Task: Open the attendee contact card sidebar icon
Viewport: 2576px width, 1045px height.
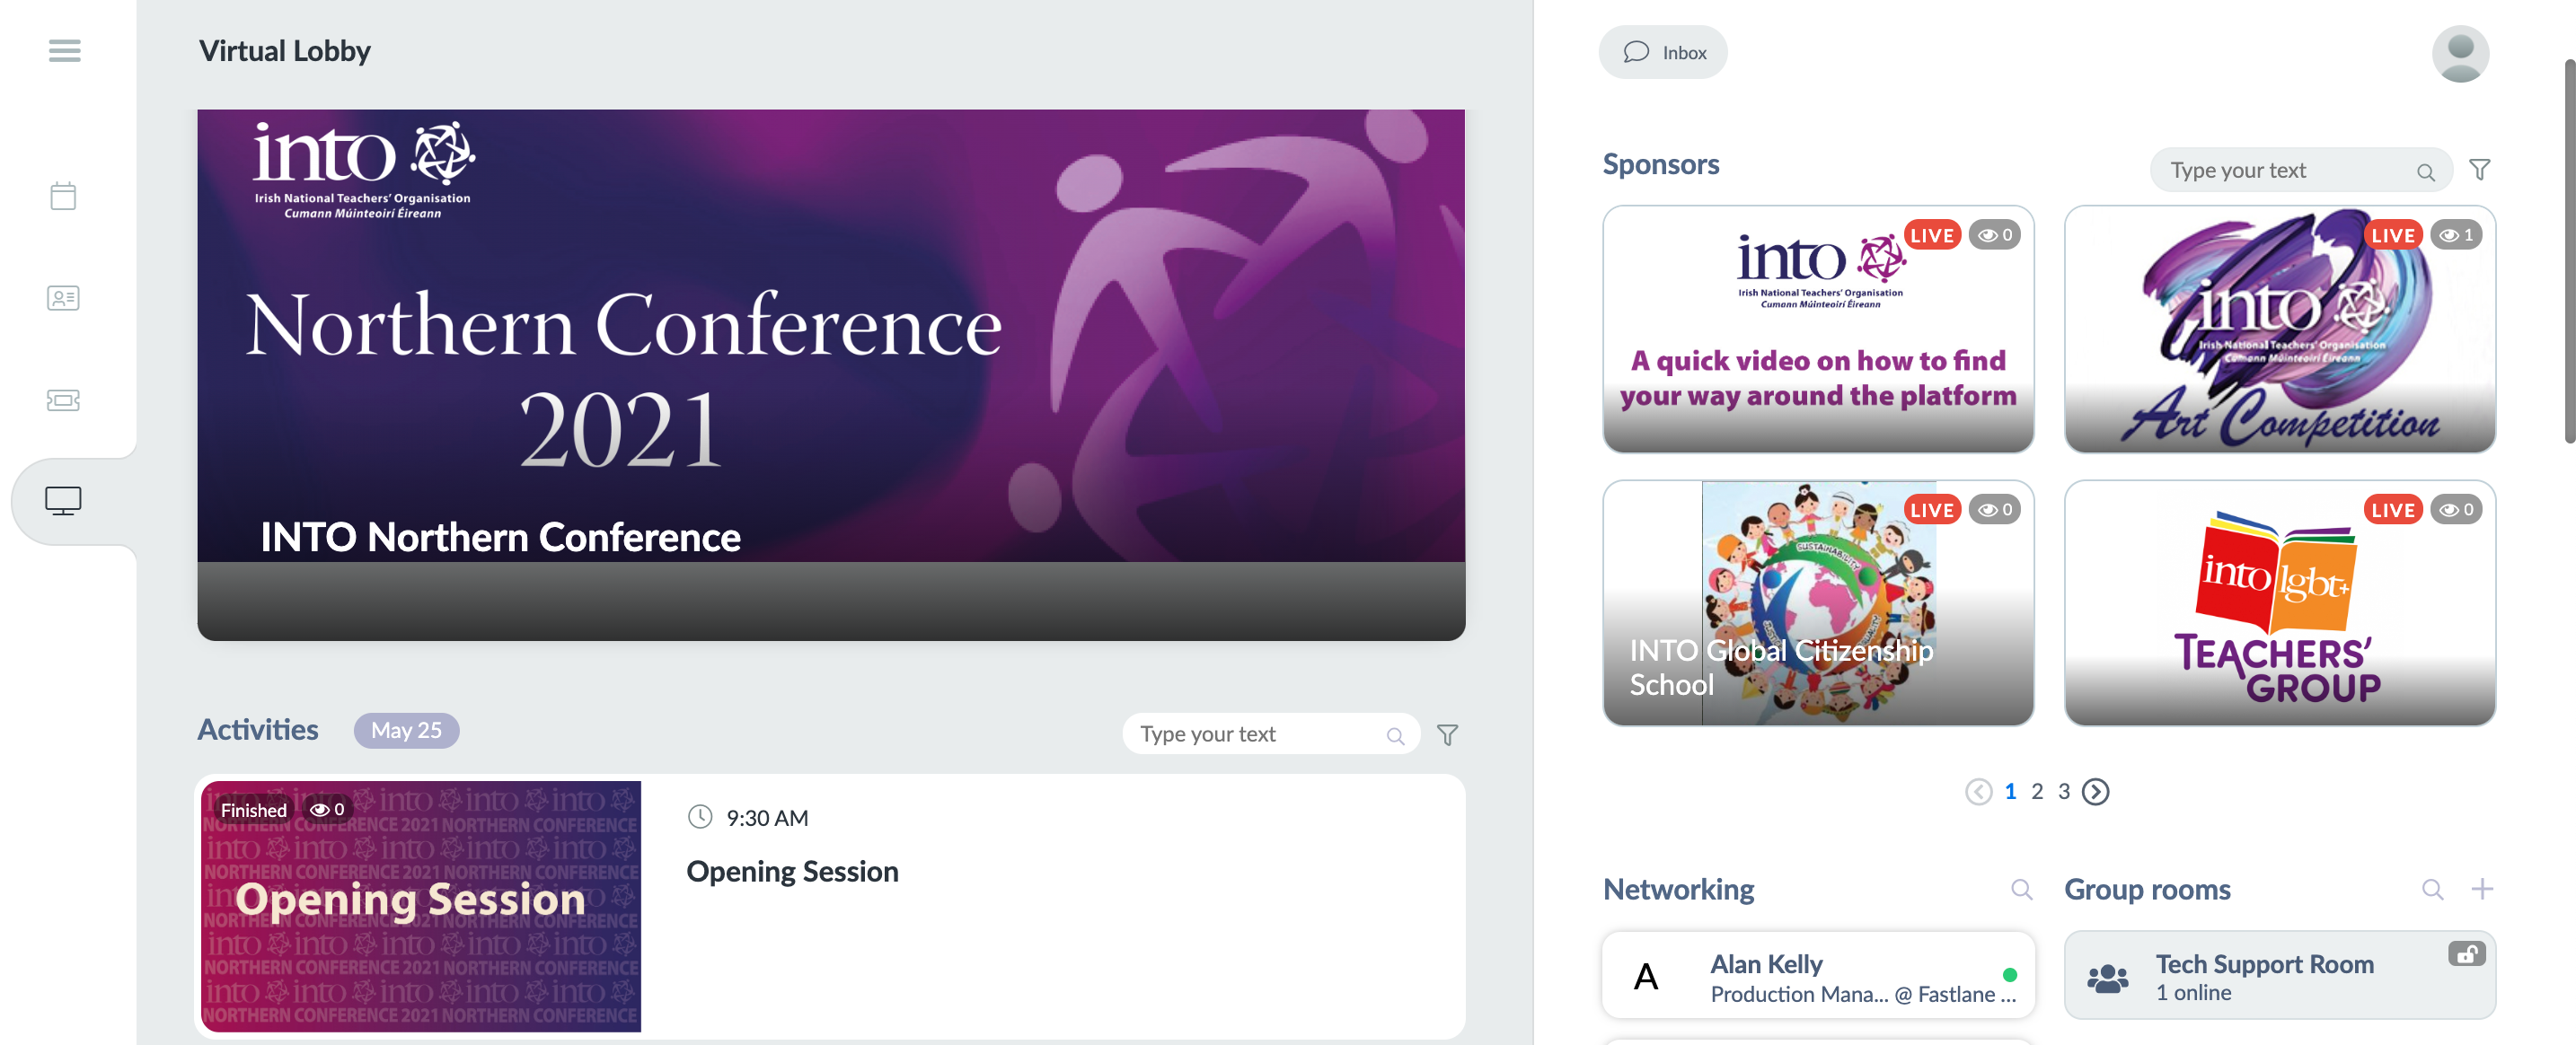Action: (63, 298)
